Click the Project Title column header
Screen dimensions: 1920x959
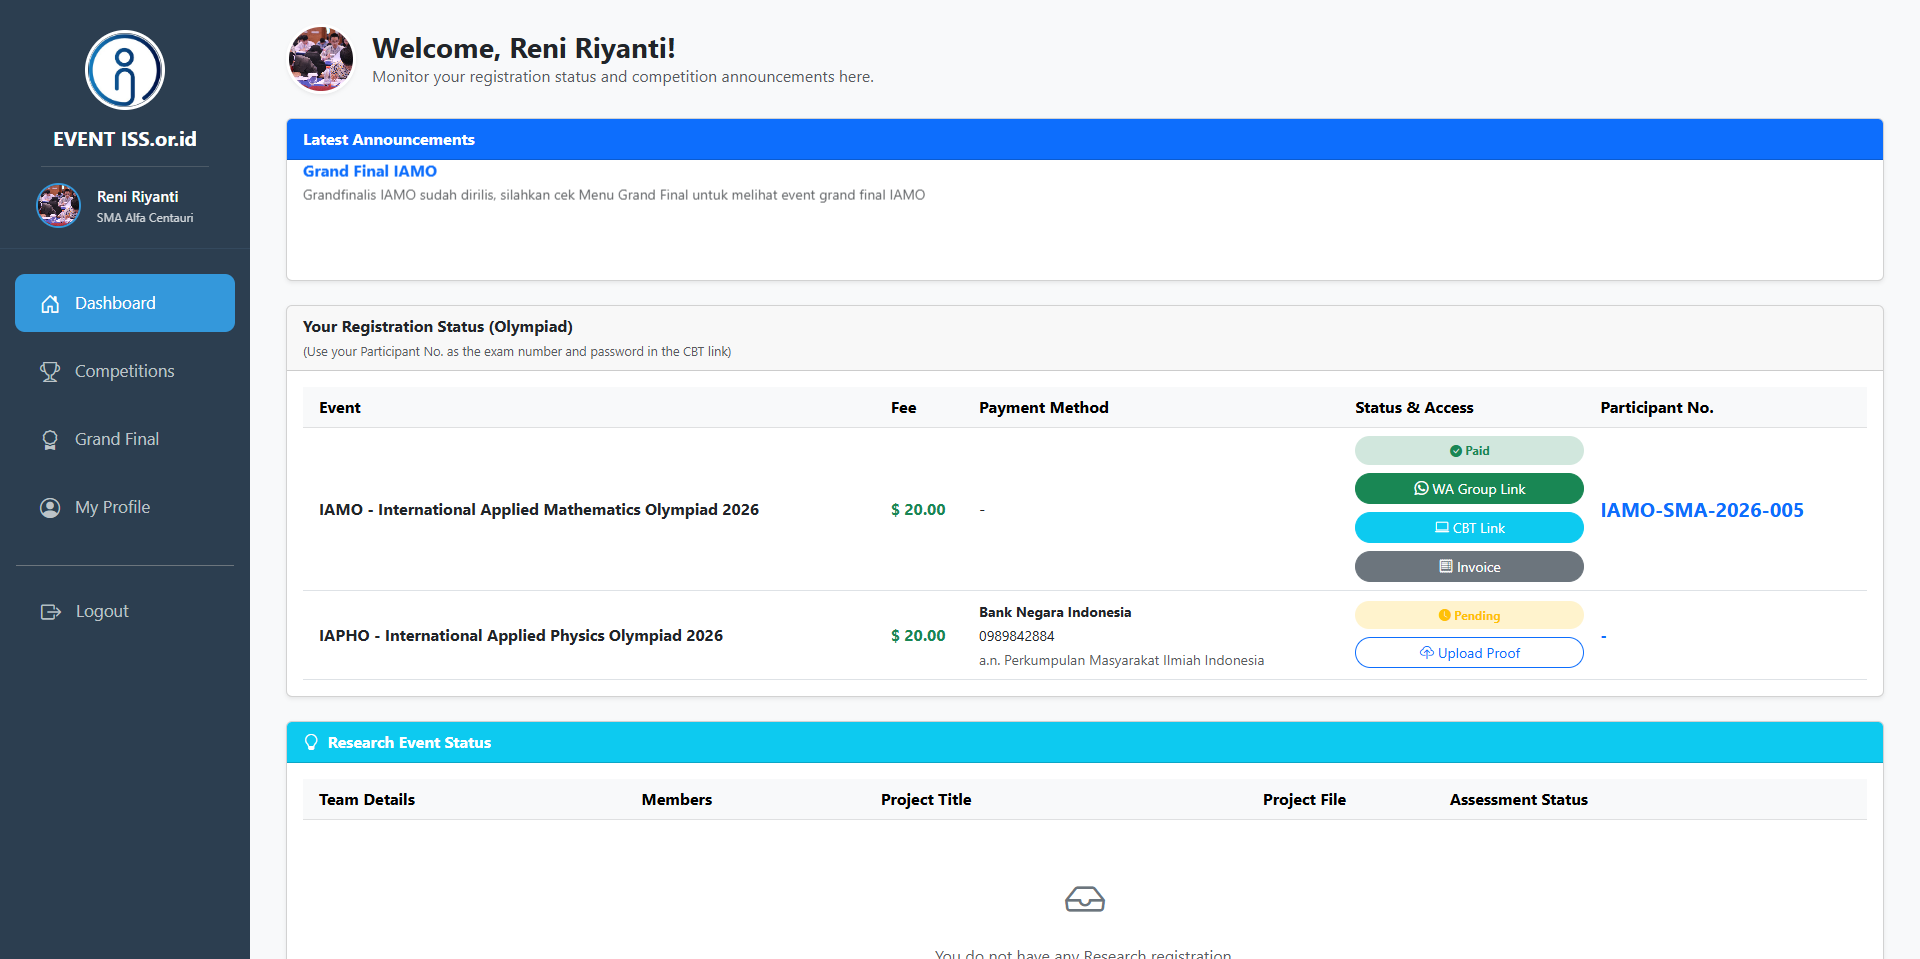[x=926, y=800]
